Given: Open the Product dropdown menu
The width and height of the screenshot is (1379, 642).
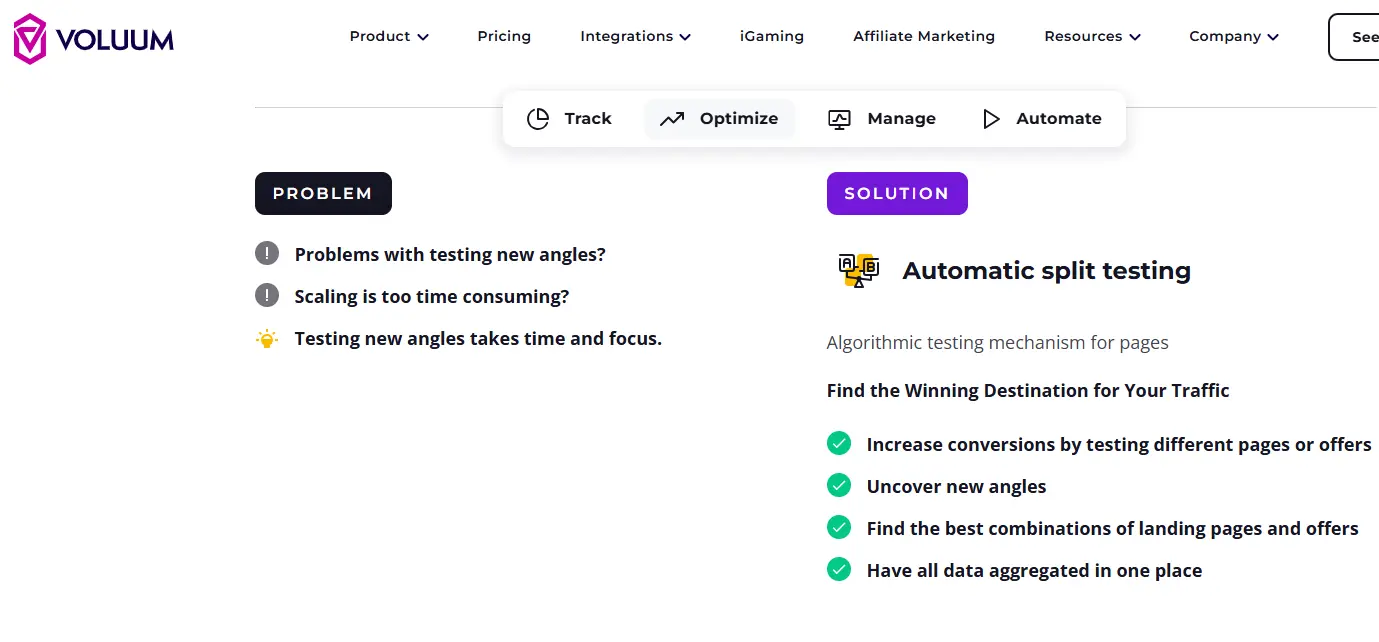Looking at the screenshot, I should [x=389, y=36].
